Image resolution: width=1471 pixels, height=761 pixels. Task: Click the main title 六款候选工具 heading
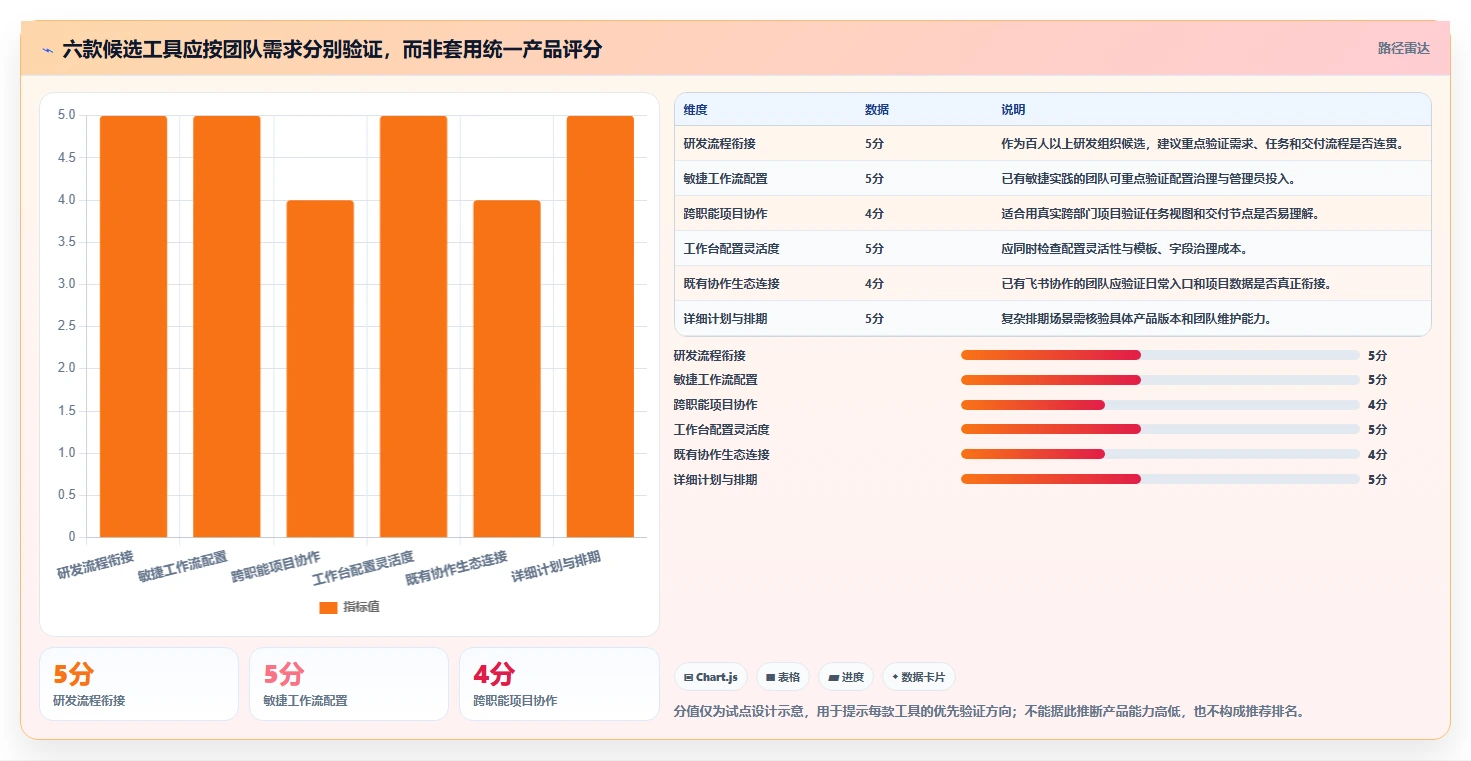click(332, 49)
